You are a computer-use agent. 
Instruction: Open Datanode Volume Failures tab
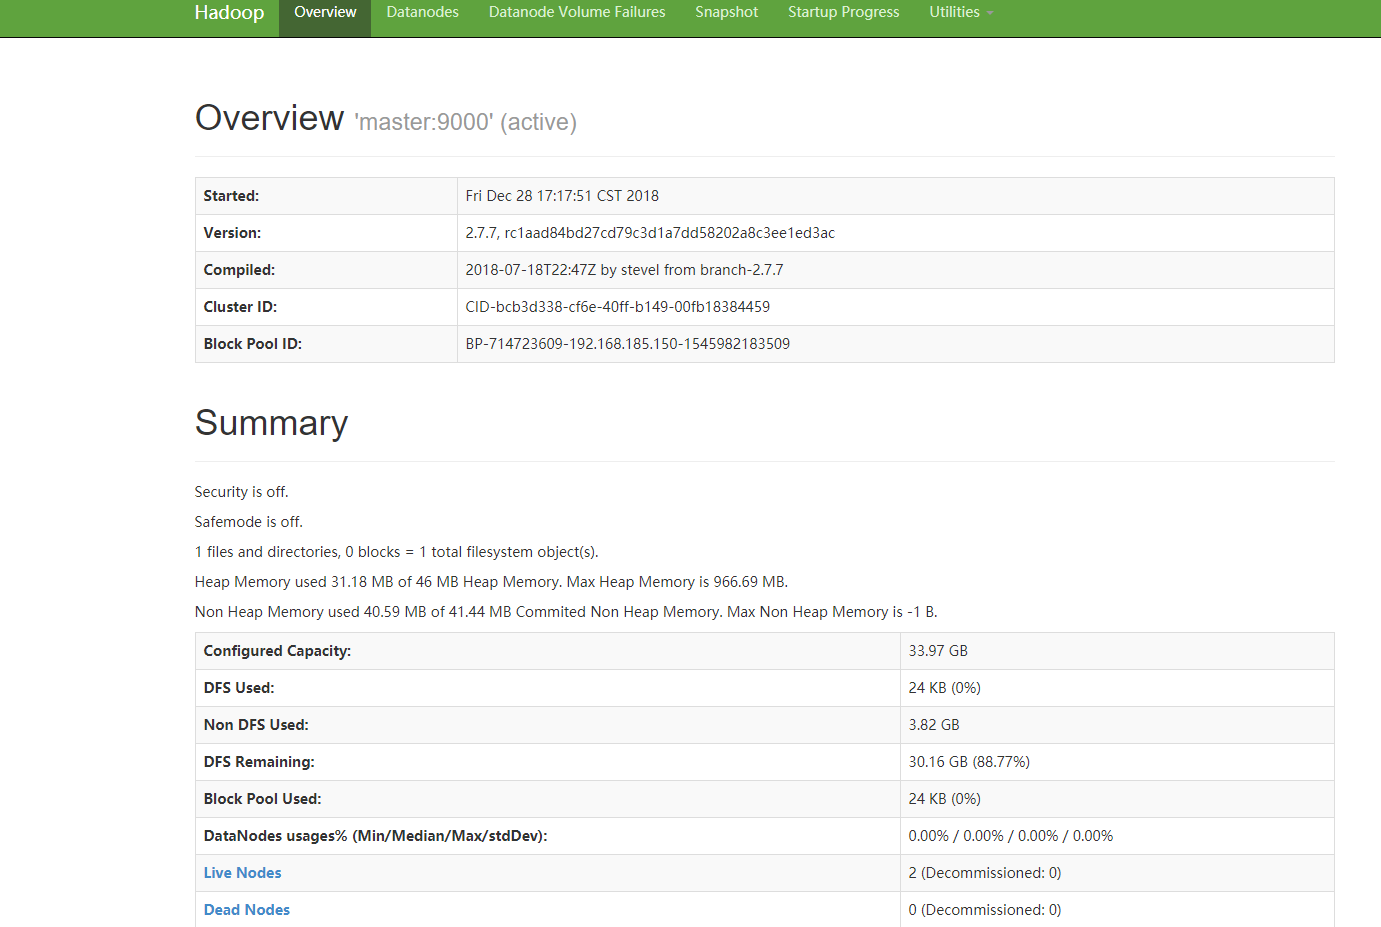tap(577, 13)
